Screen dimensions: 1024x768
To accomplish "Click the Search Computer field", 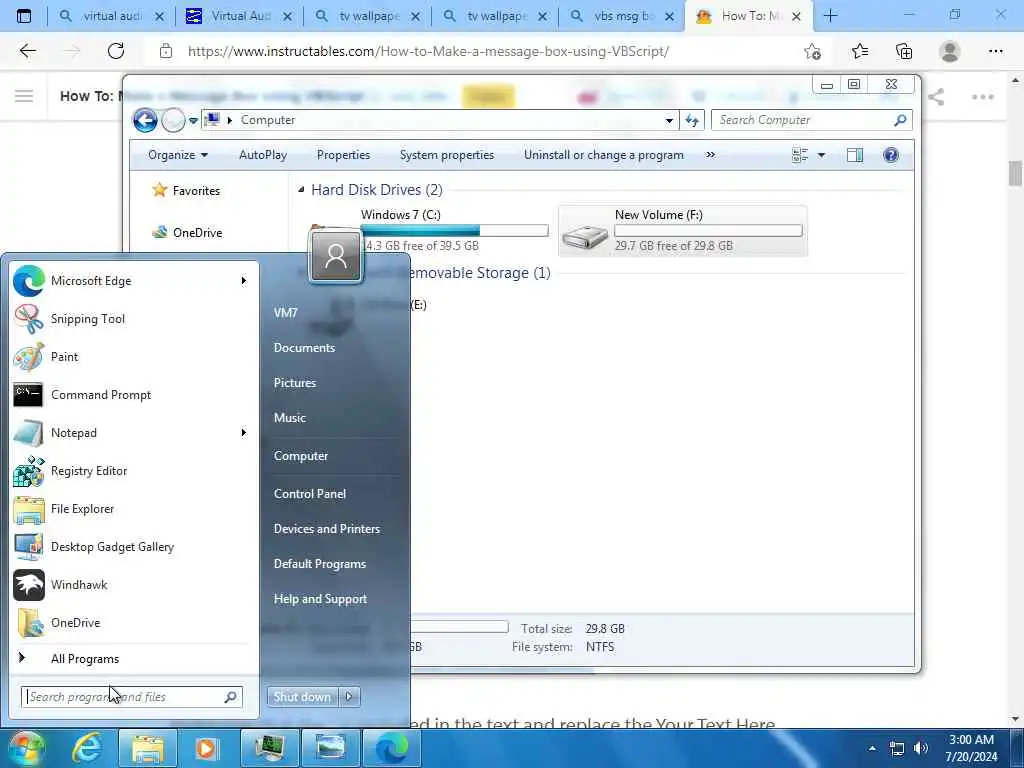I will click(811, 120).
